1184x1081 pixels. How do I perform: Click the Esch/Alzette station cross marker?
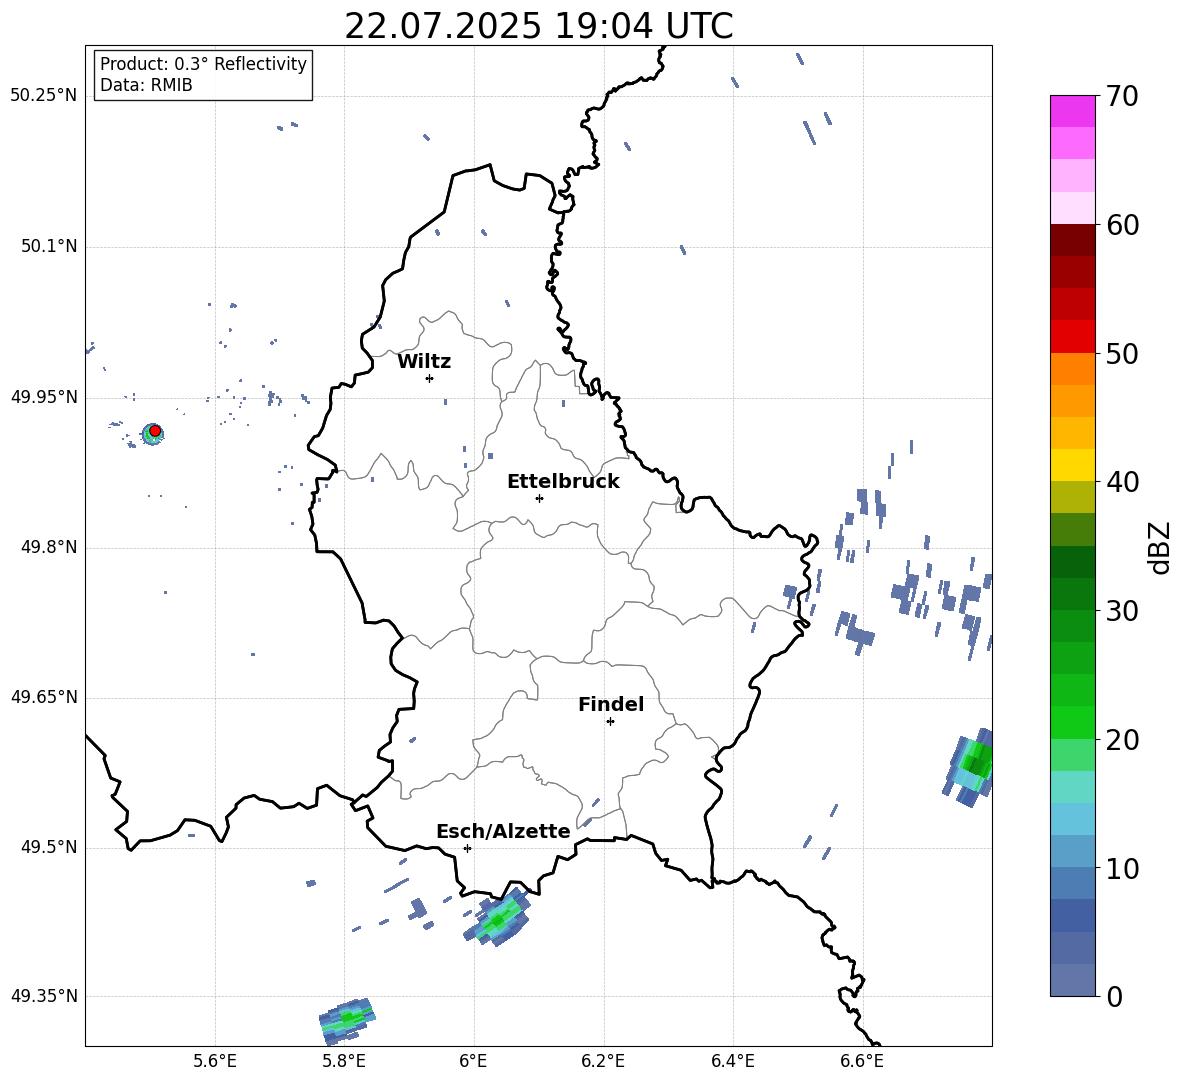pyautogui.click(x=467, y=848)
